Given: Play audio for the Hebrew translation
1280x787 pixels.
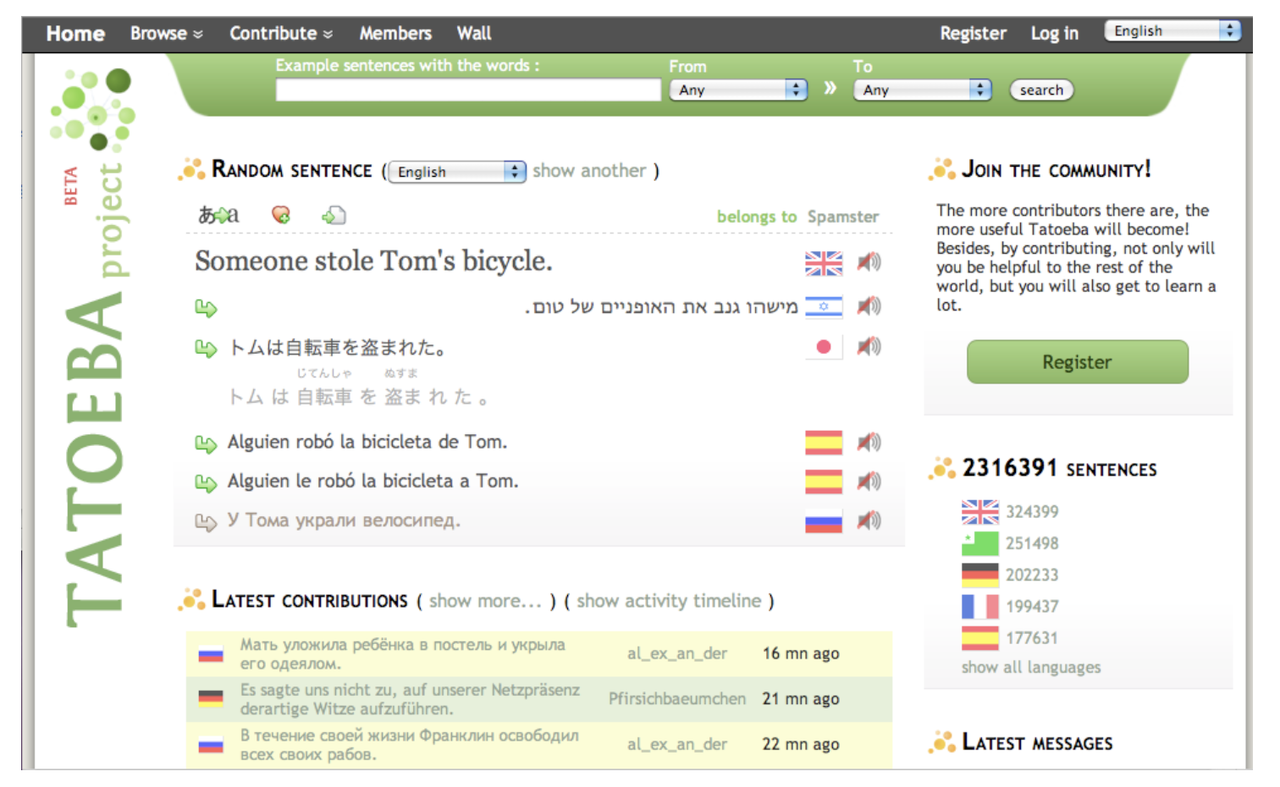Looking at the screenshot, I should pos(869,306).
